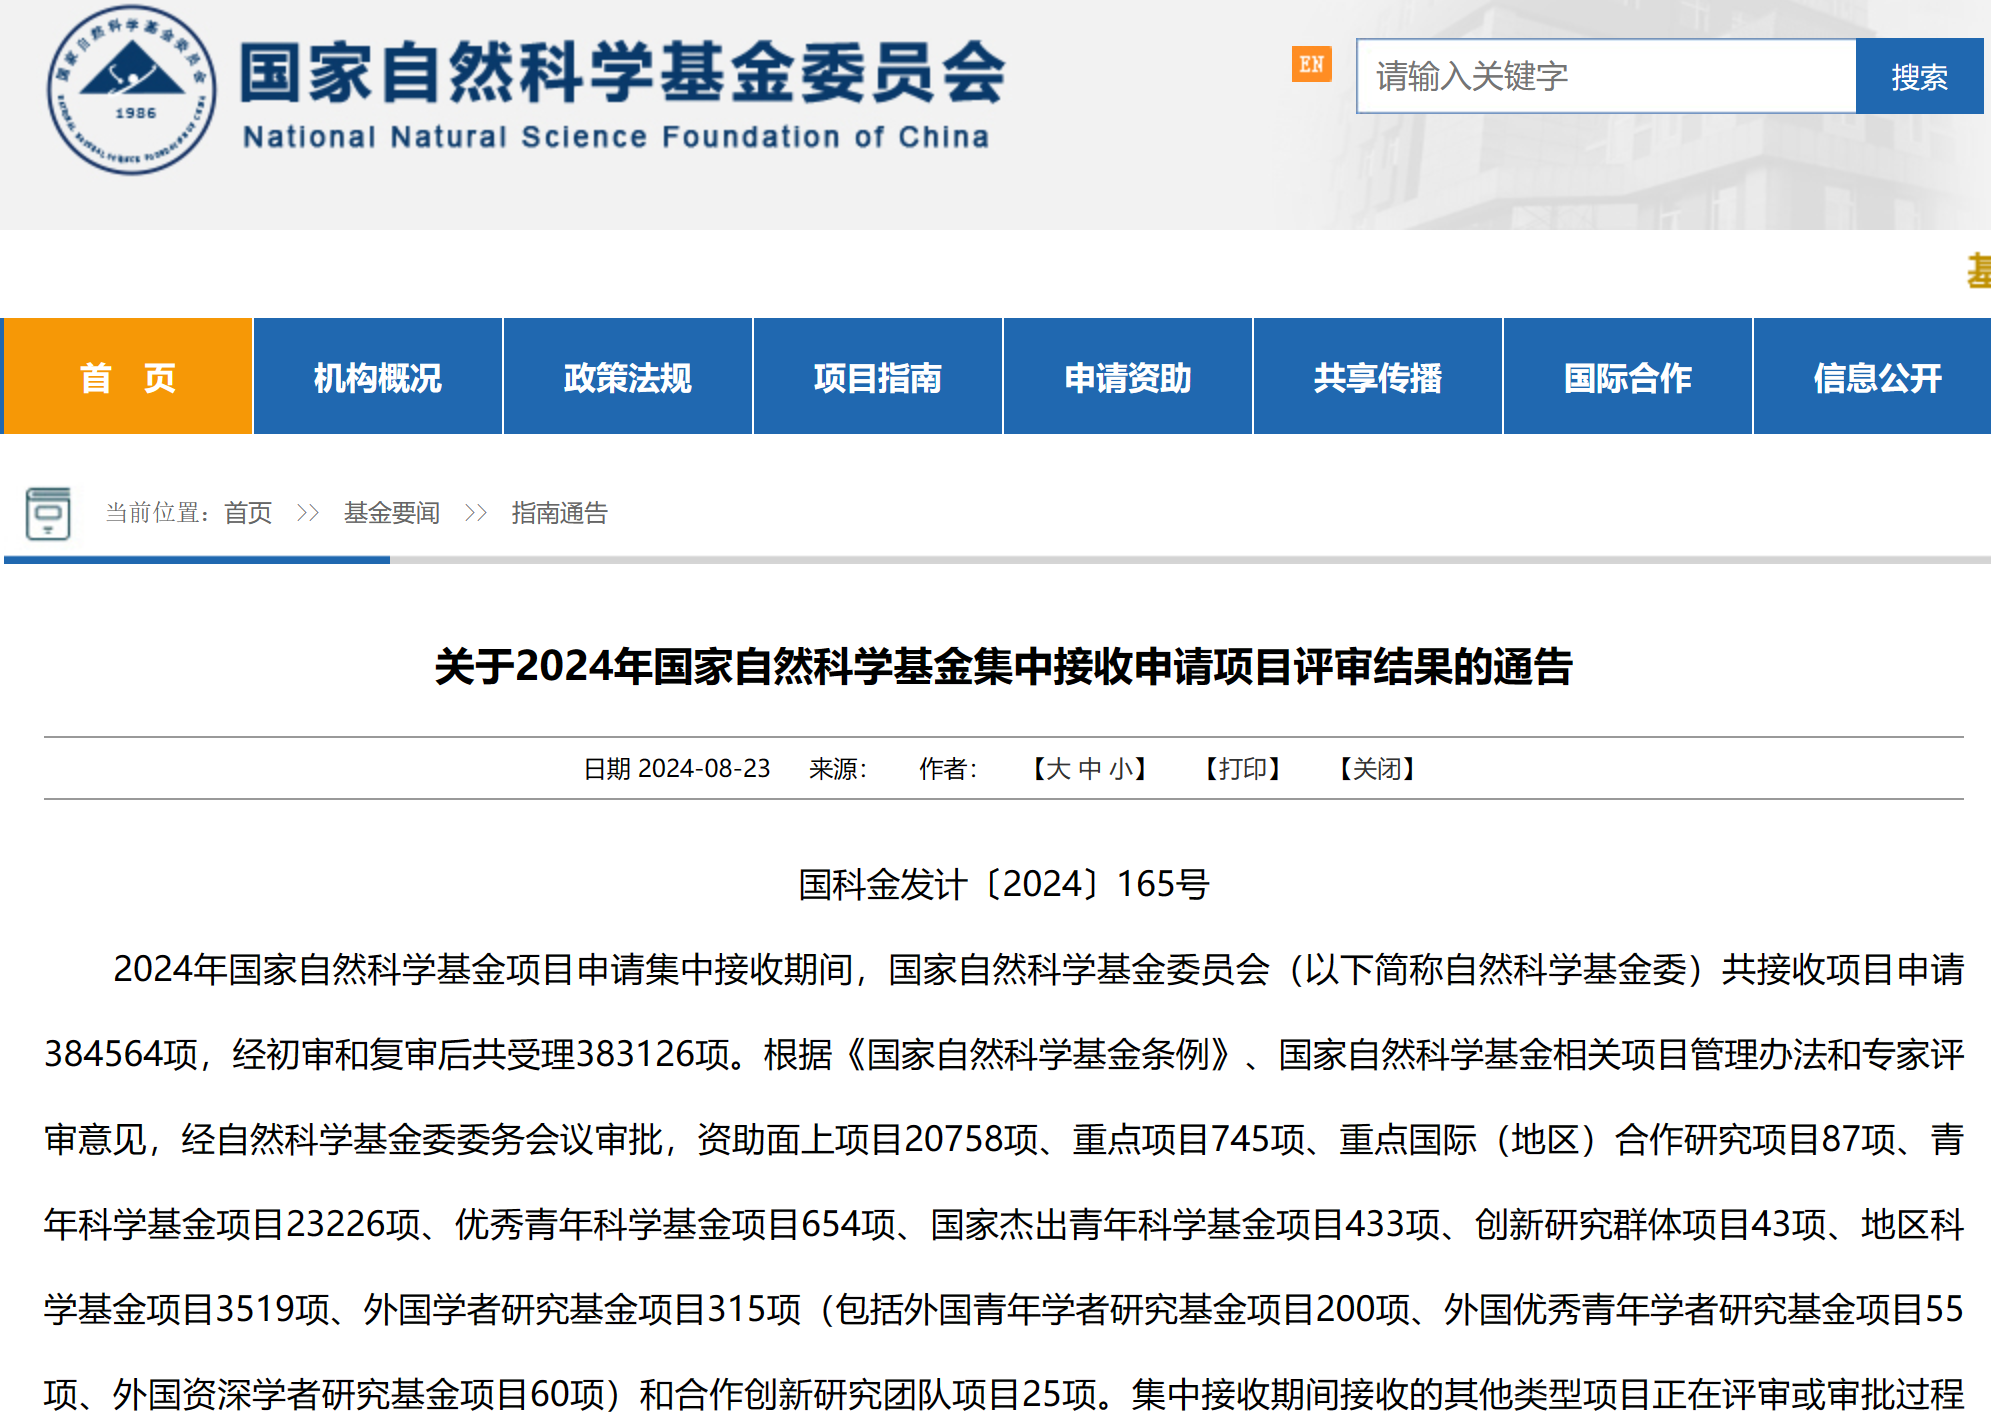The width and height of the screenshot is (1991, 1421).
Task: Open the 信息公开 menu item
Action: [x=1873, y=377]
